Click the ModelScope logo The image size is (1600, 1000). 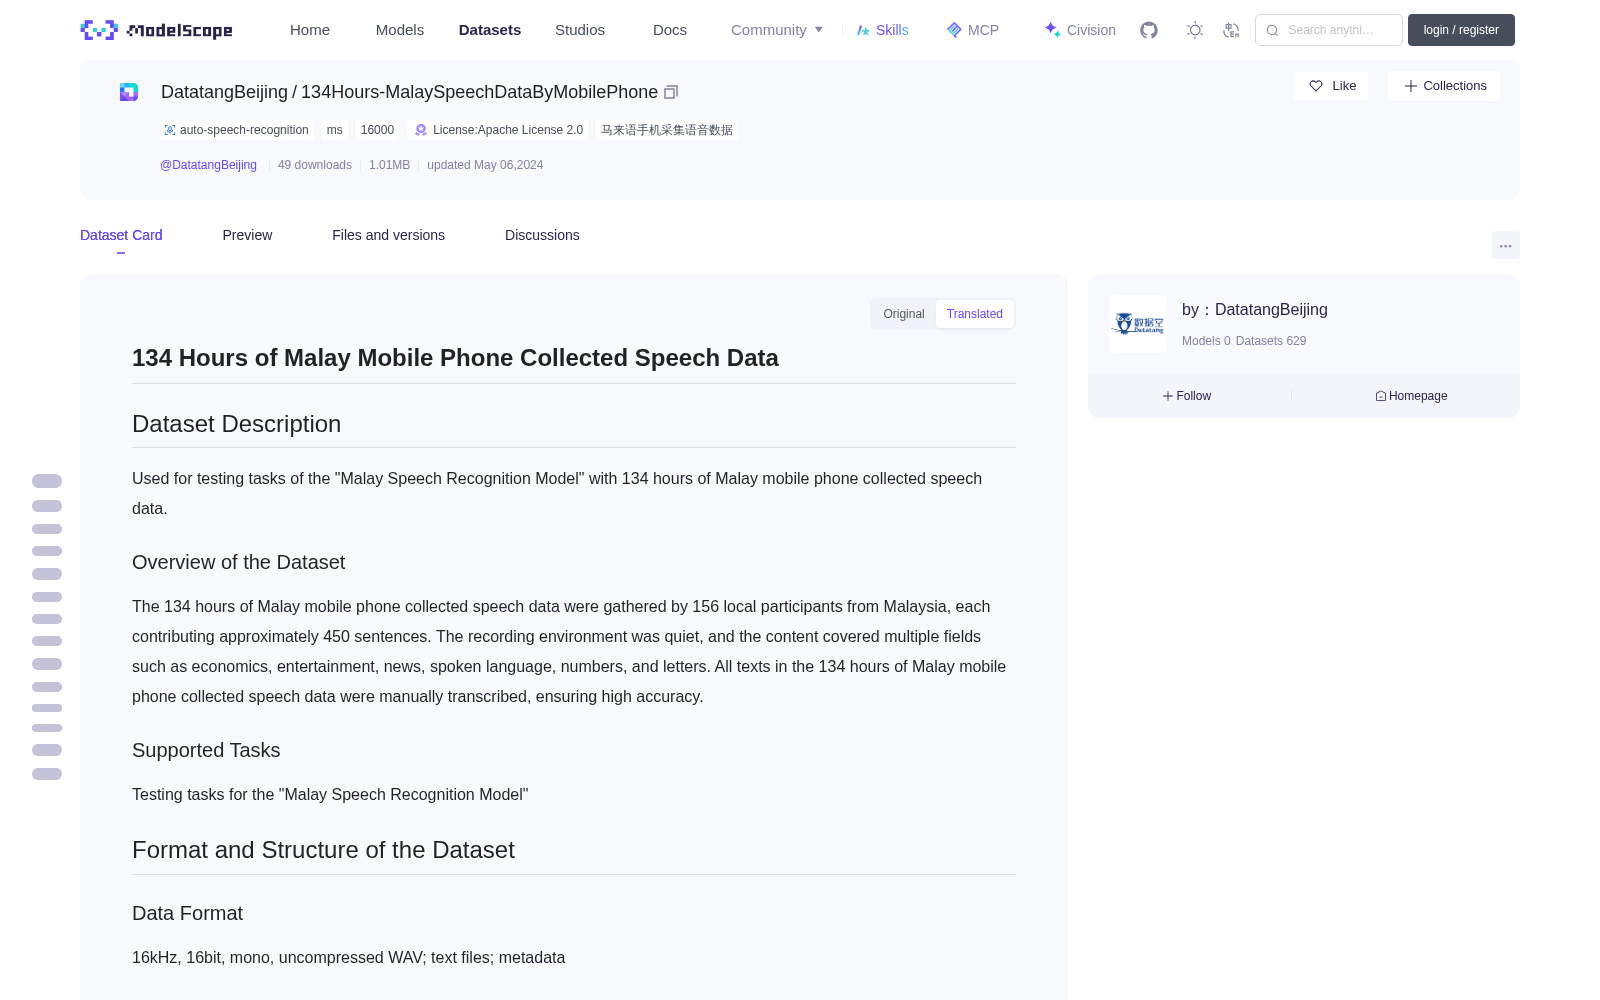click(x=156, y=30)
